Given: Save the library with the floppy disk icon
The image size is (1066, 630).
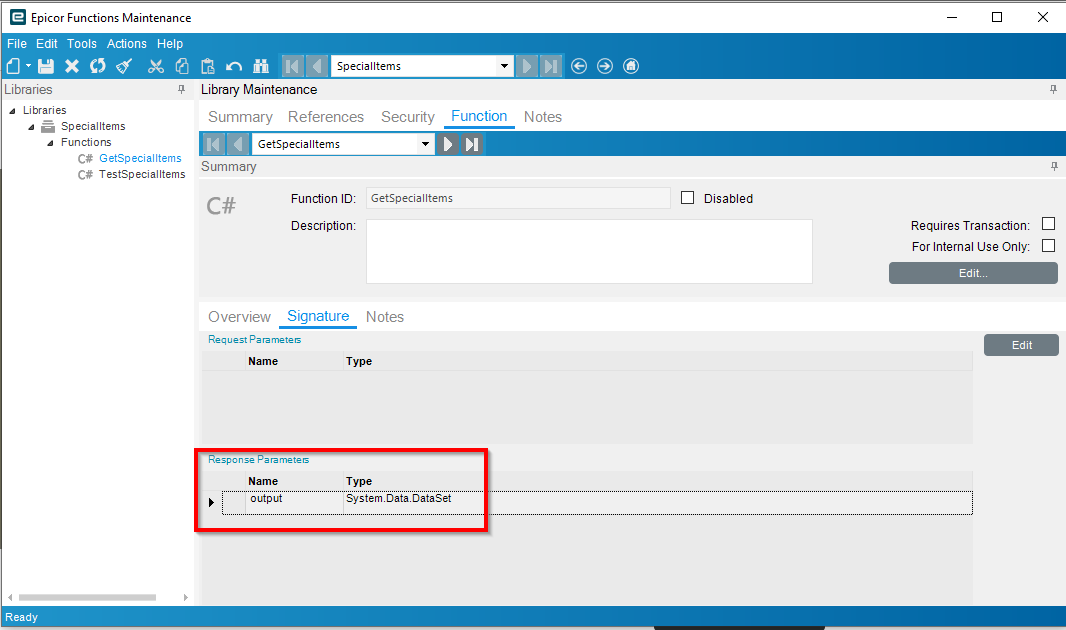Looking at the screenshot, I should (46, 66).
